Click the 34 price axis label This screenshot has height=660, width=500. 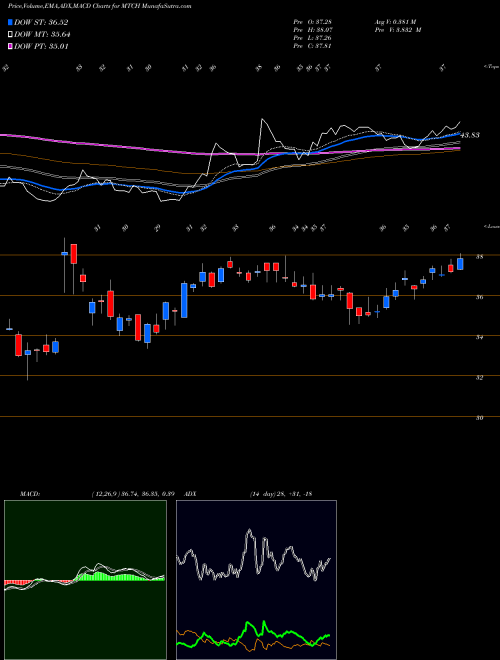point(479,337)
